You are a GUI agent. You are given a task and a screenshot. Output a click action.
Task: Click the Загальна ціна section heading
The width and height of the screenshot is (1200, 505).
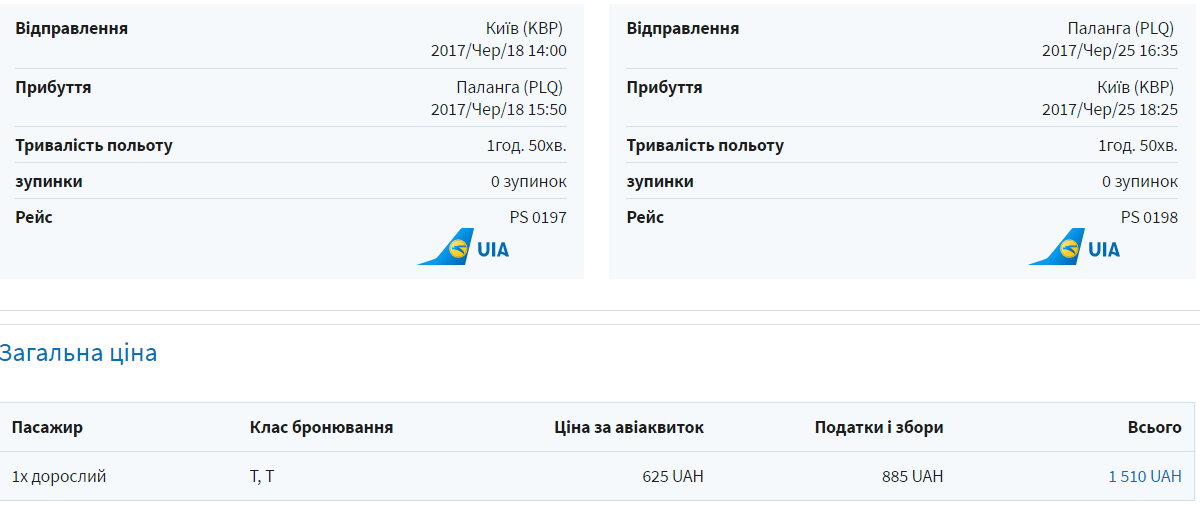[79, 353]
